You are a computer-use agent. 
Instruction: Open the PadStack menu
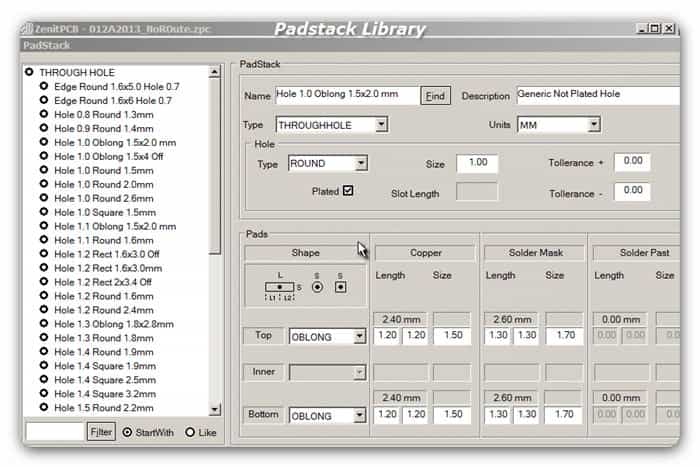click(x=46, y=45)
